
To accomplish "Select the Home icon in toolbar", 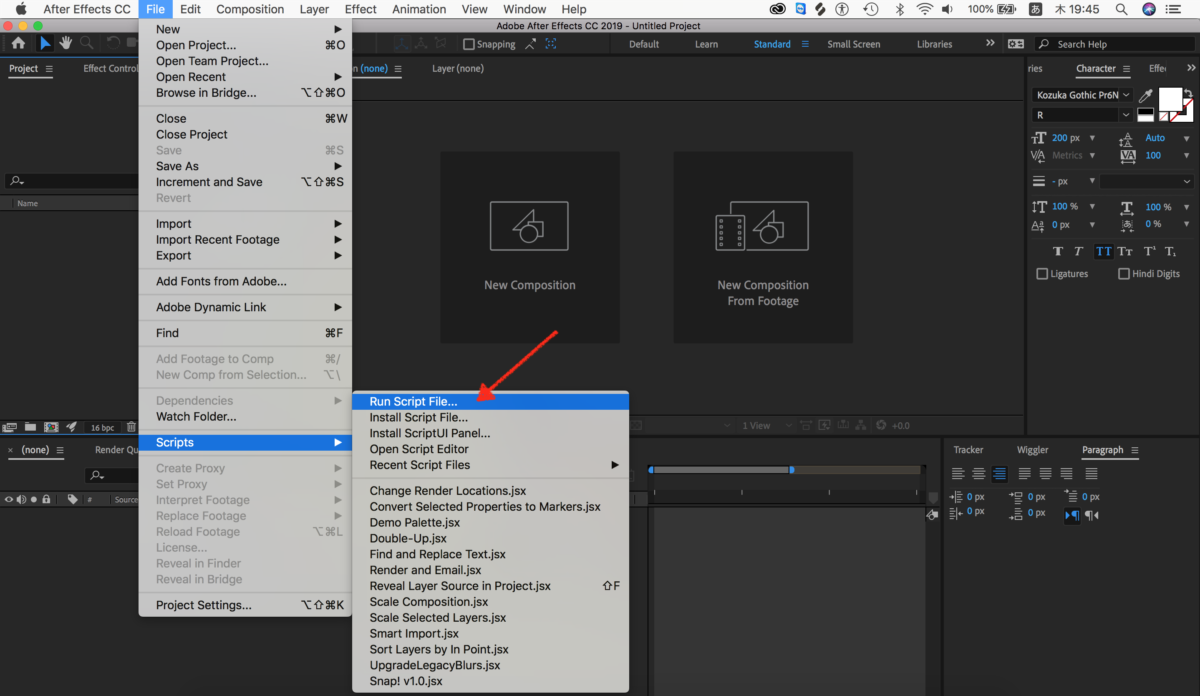I will tap(18, 43).
